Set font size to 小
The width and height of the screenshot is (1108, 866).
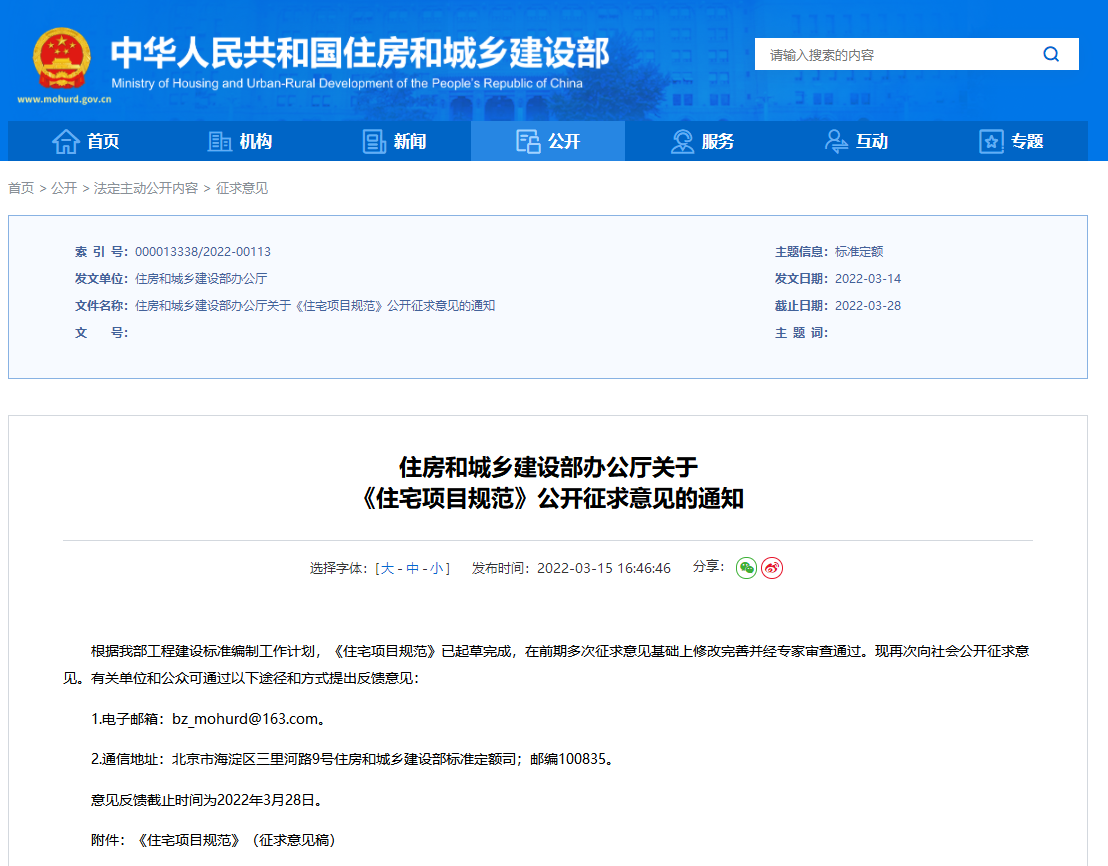437,569
